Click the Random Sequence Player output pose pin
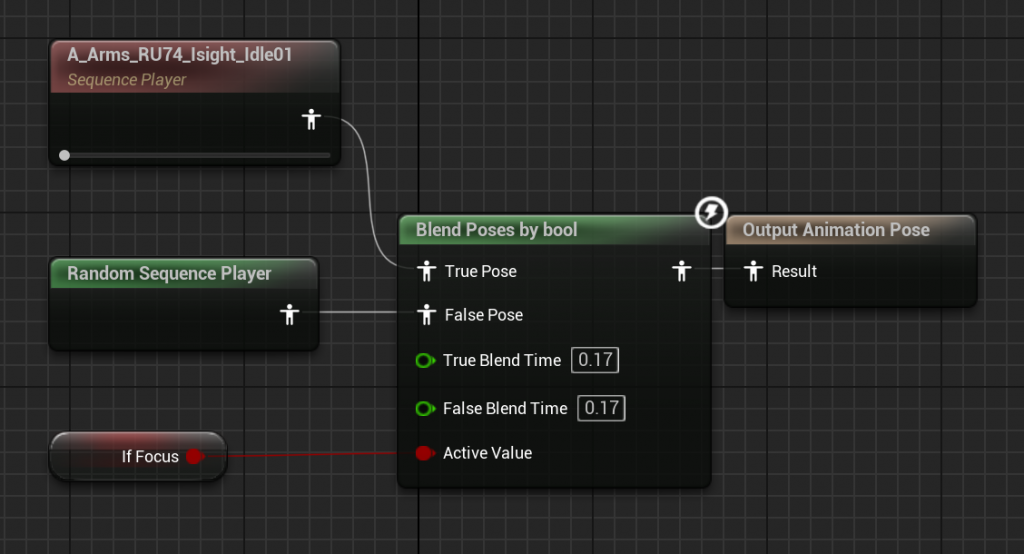 click(290, 314)
